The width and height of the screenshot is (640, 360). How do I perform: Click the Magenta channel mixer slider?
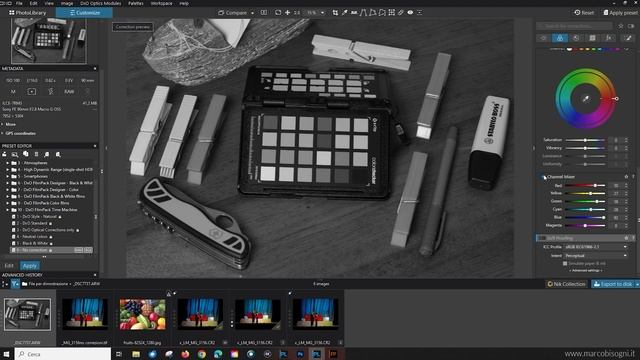[x=585, y=225]
